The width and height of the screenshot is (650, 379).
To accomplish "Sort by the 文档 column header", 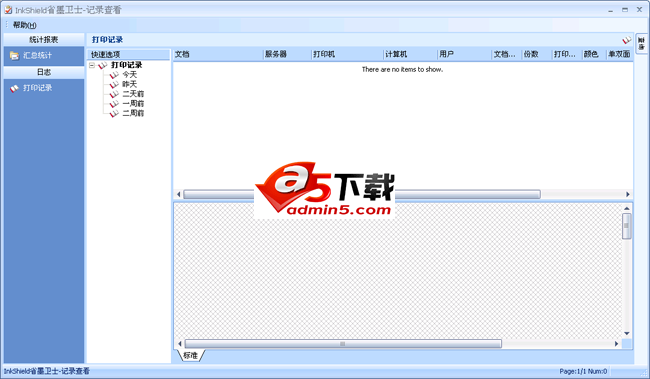I will [x=218, y=54].
